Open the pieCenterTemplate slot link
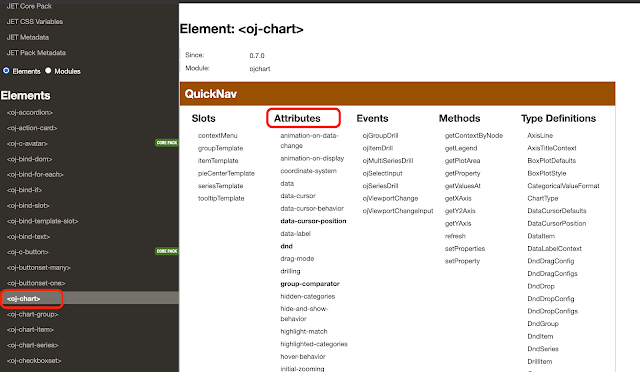640x372 pixels. click(226, 174)
